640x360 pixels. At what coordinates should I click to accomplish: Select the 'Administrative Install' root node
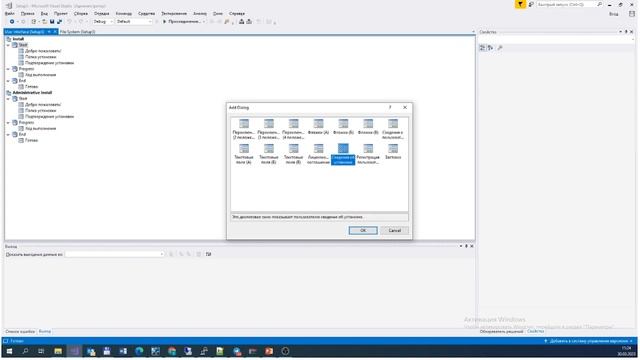pos(32,93)
